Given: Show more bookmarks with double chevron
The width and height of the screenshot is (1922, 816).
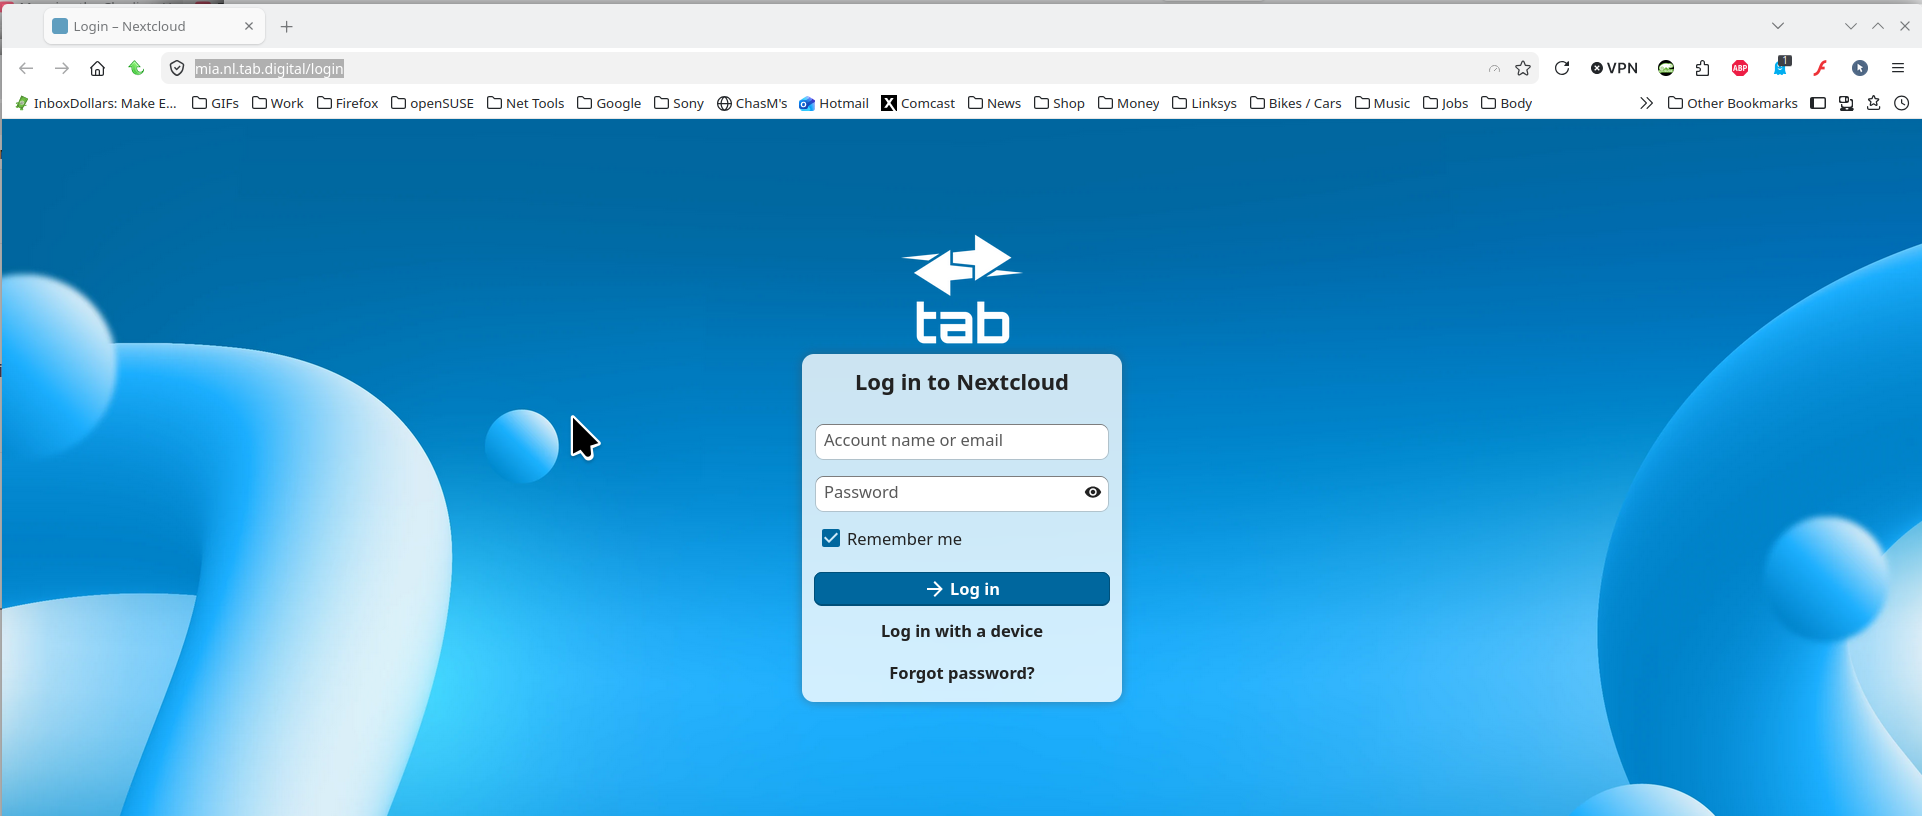Looking at the screenshot, I should pyautogui.click(x=1646, y=103).
